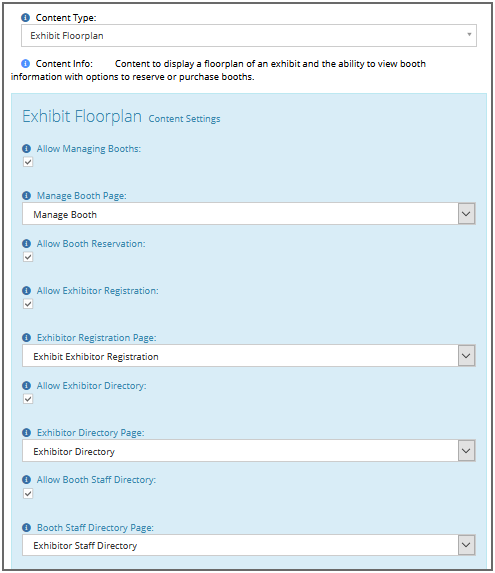Click info icon next to Exhibitor Registration Page
This screenshot has width=495, height=573.
(x=27, y=337)
